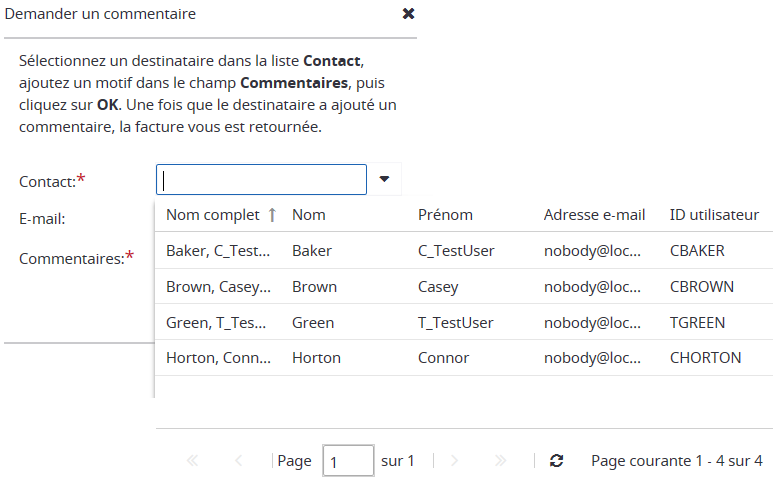Go to next page icon

(455, 461)
